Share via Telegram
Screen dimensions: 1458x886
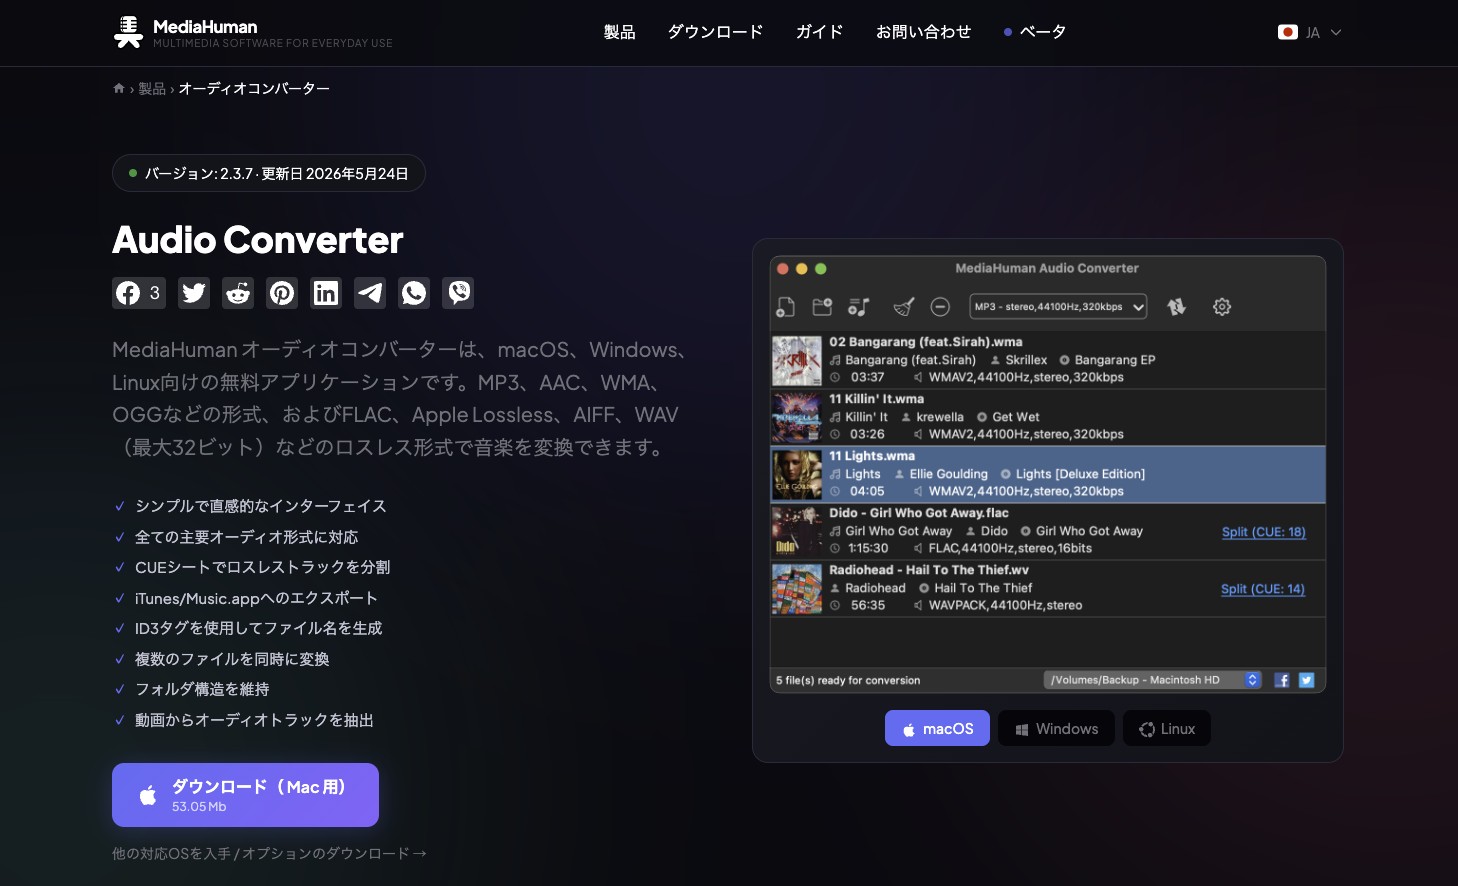coord(370,292)
